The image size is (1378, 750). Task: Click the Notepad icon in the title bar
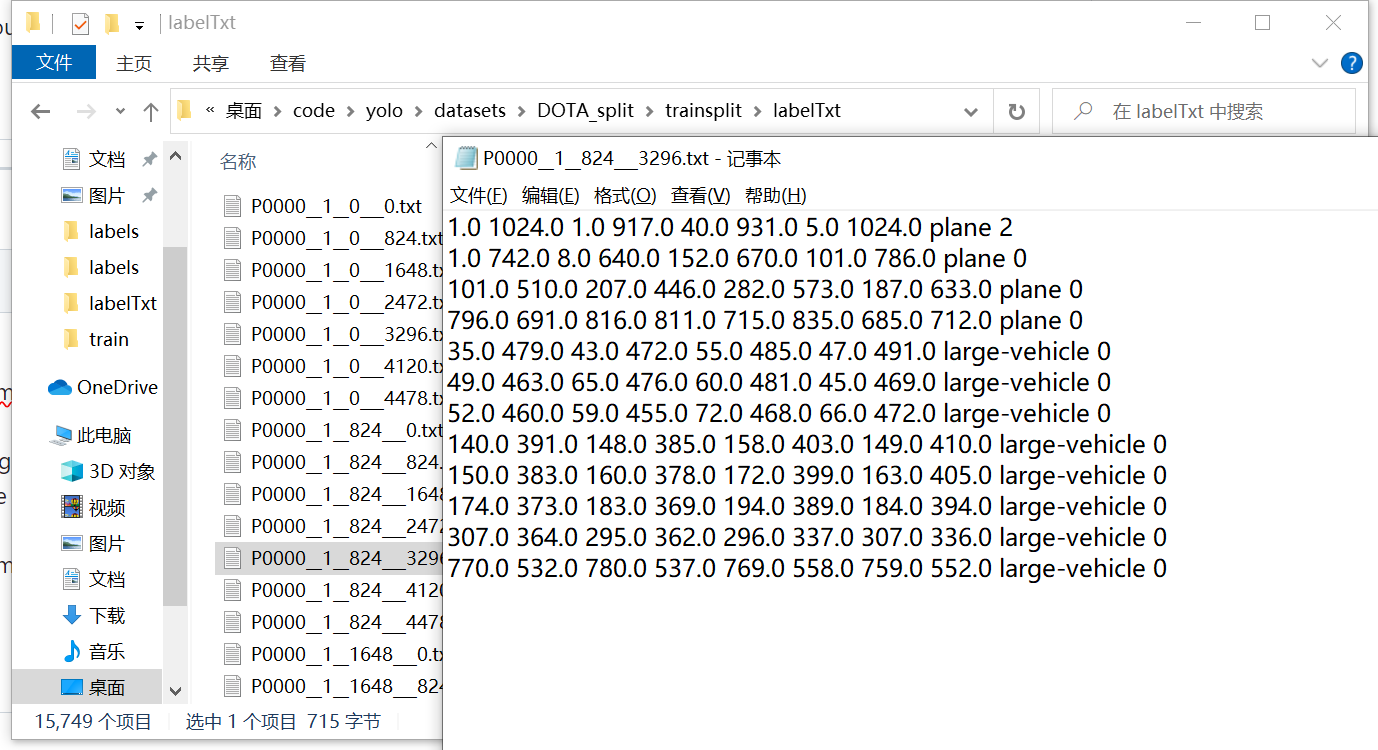click(x=466, y=158)
